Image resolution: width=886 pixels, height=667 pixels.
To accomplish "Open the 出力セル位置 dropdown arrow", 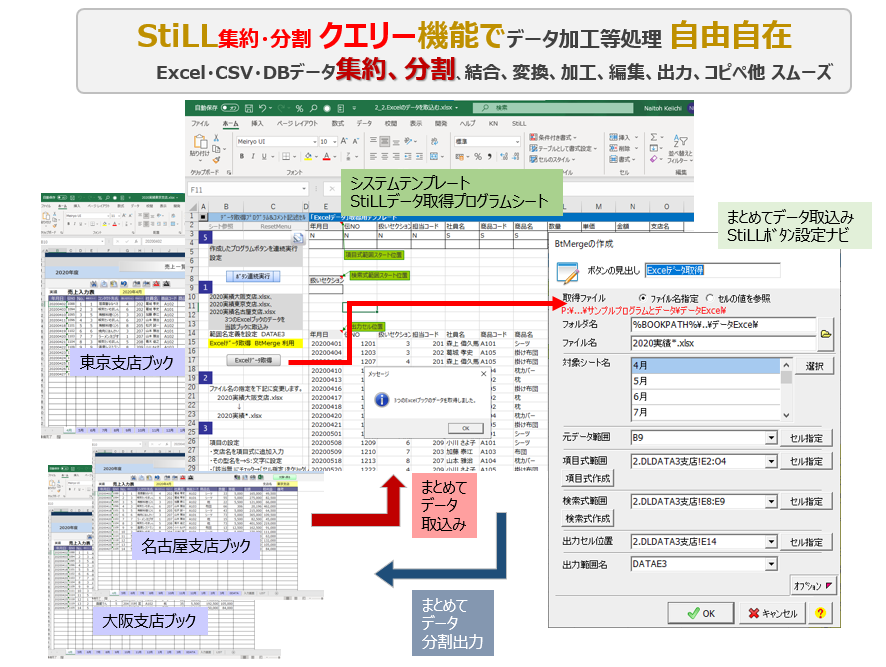I will 771,542.
